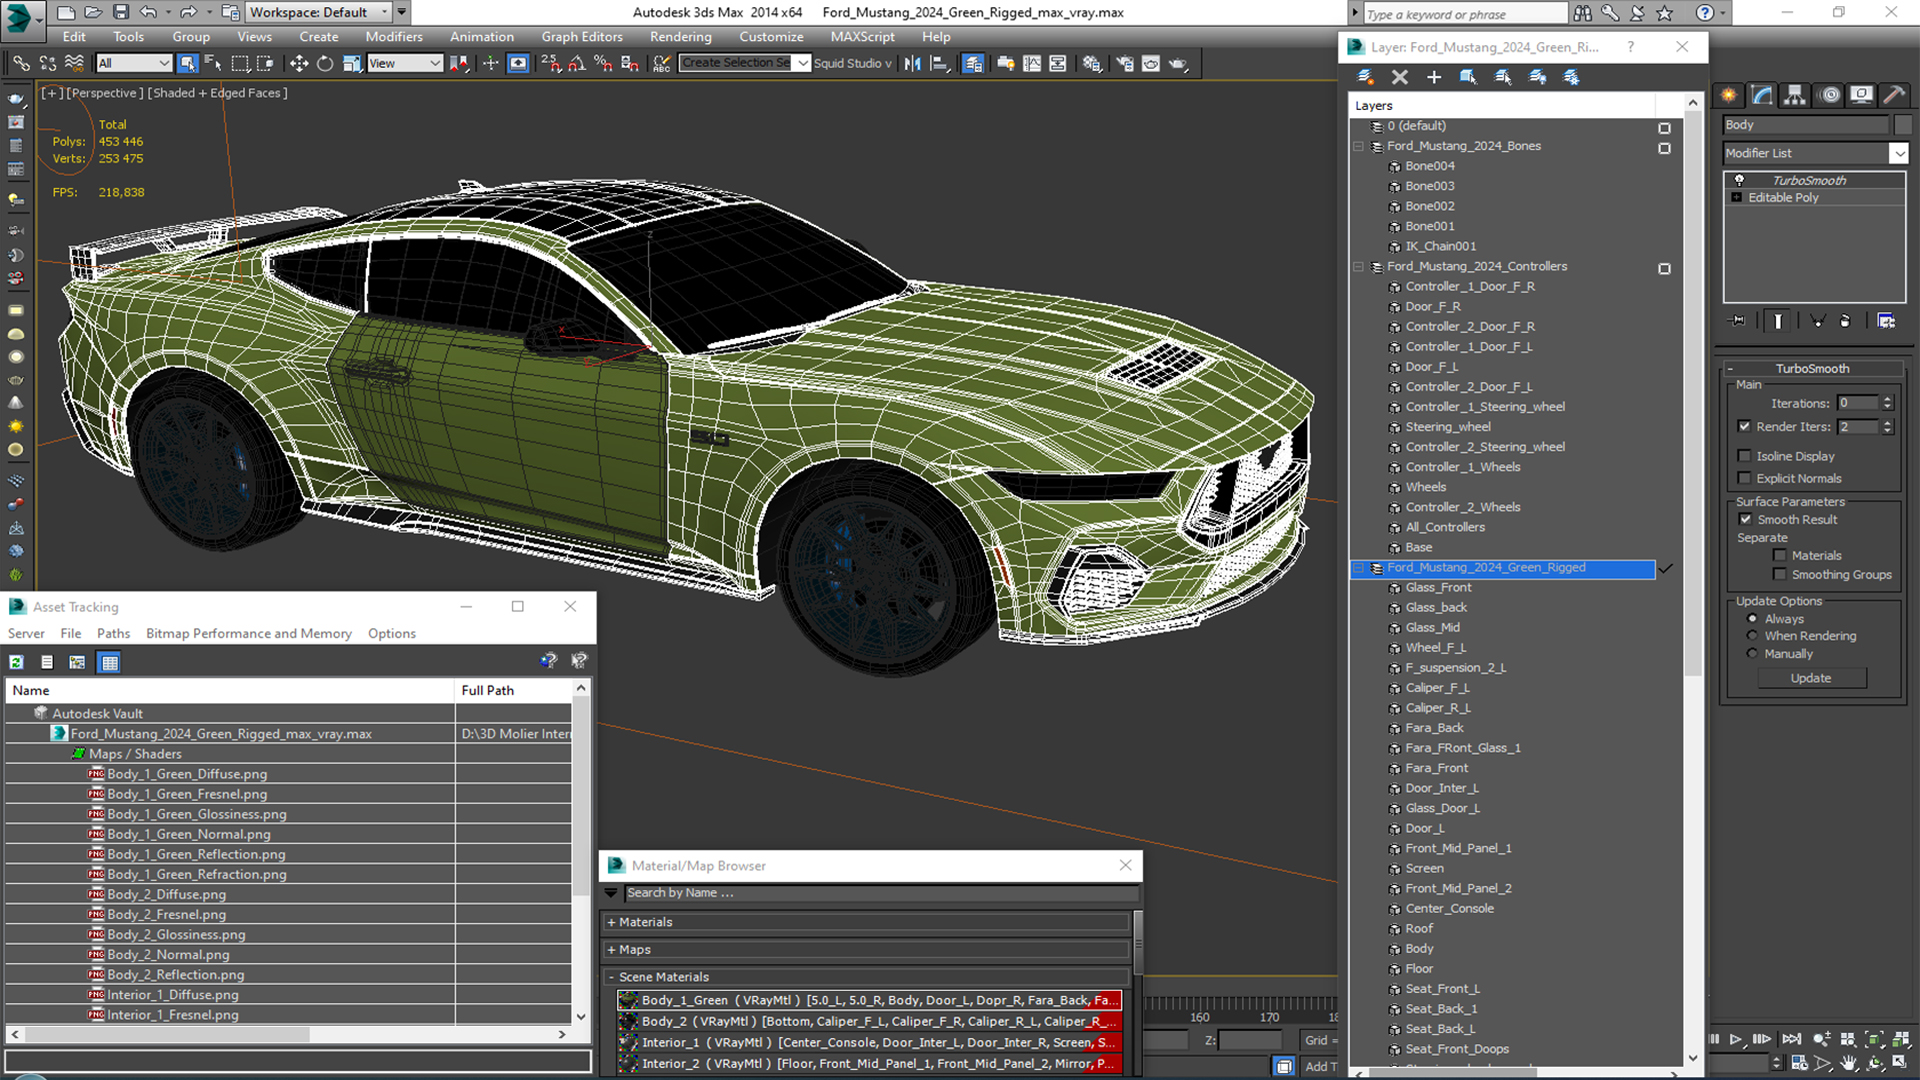The width and height of the screenshot is (1920, 1080).
Task: Click Remove modifier trash icon
Action: [1845, 321]
